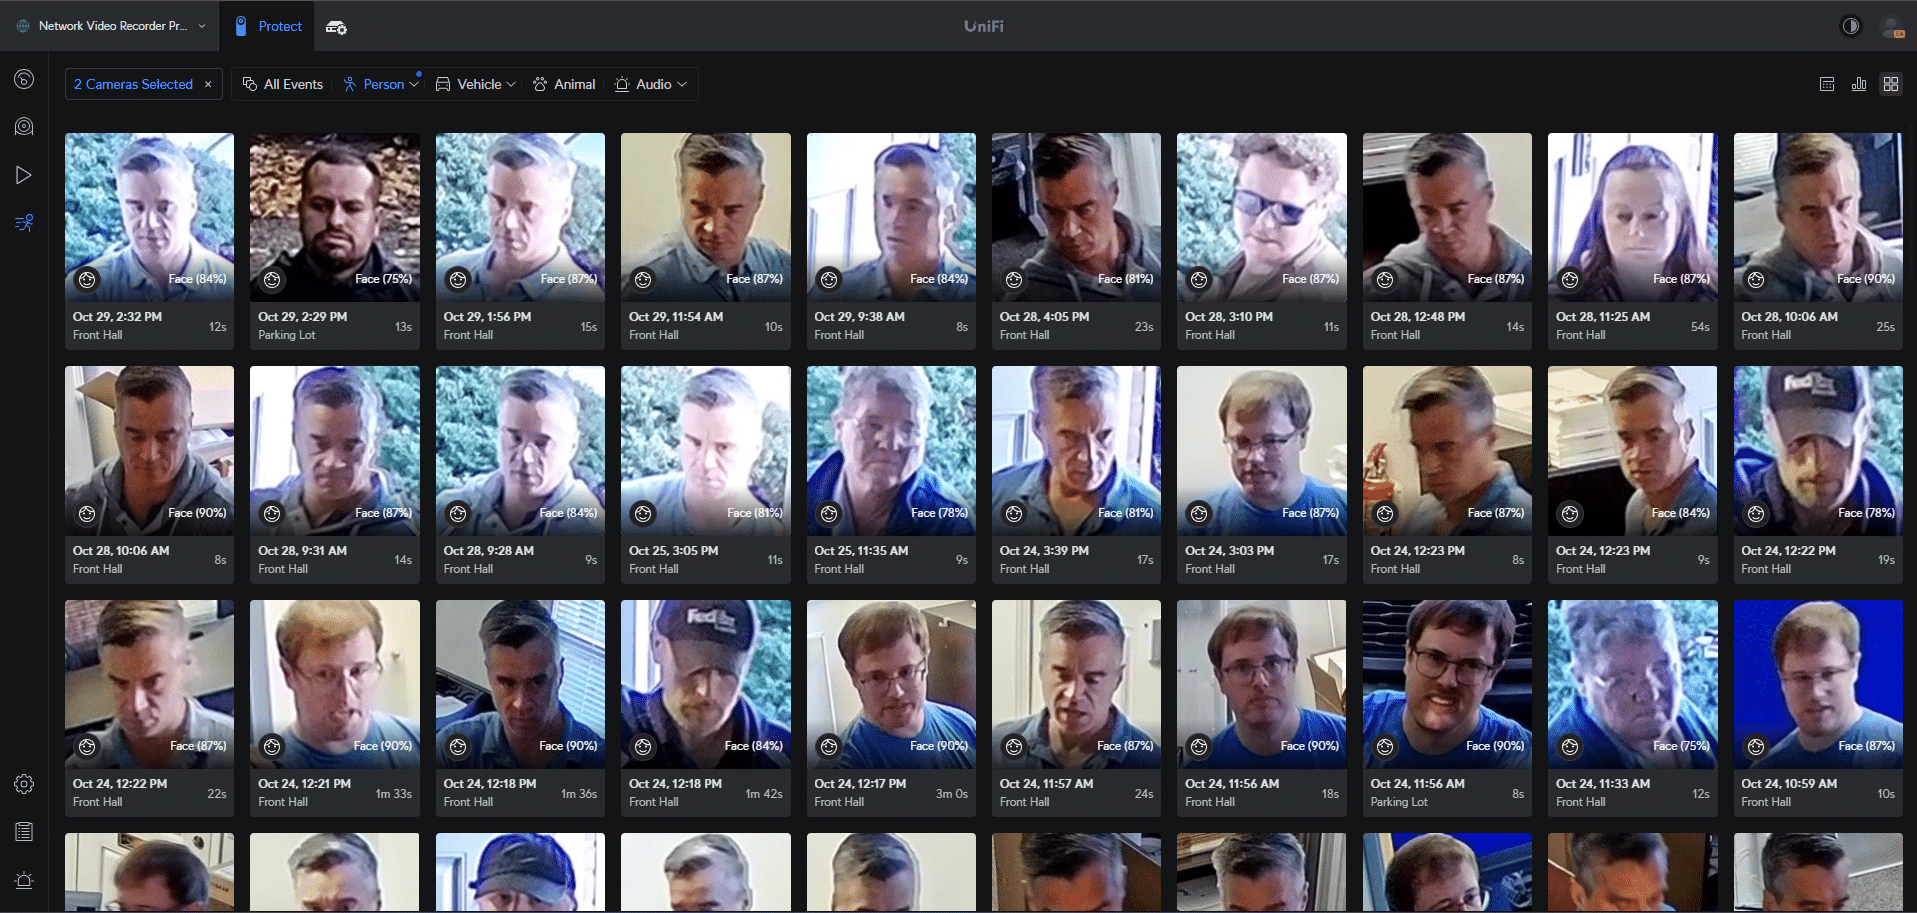Click '54s' duration on Oct 28, 11:25 AM

coord(1700,327)
